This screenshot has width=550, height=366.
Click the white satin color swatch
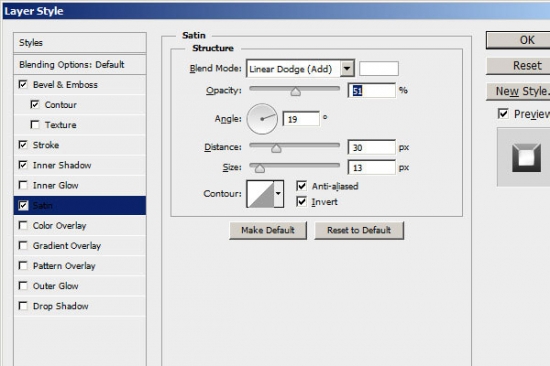point(379,68)
